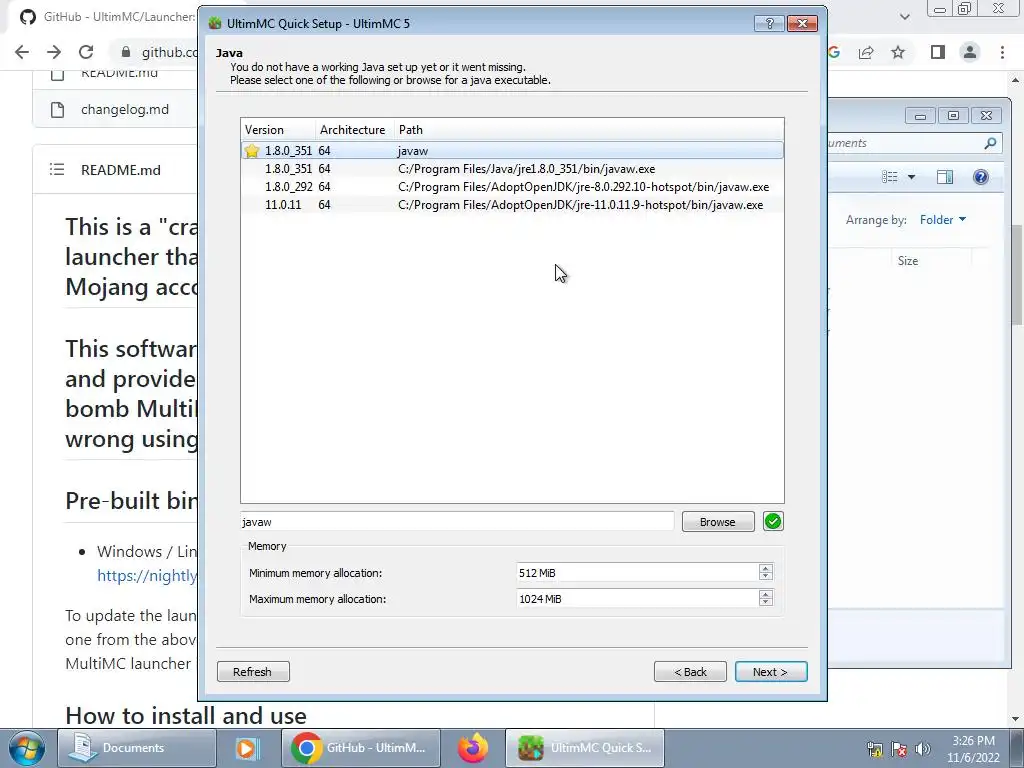Viewport: 1024px width, 768px height.
Task: Click the Back button in Quick Setup
Action: pos(690,671)
